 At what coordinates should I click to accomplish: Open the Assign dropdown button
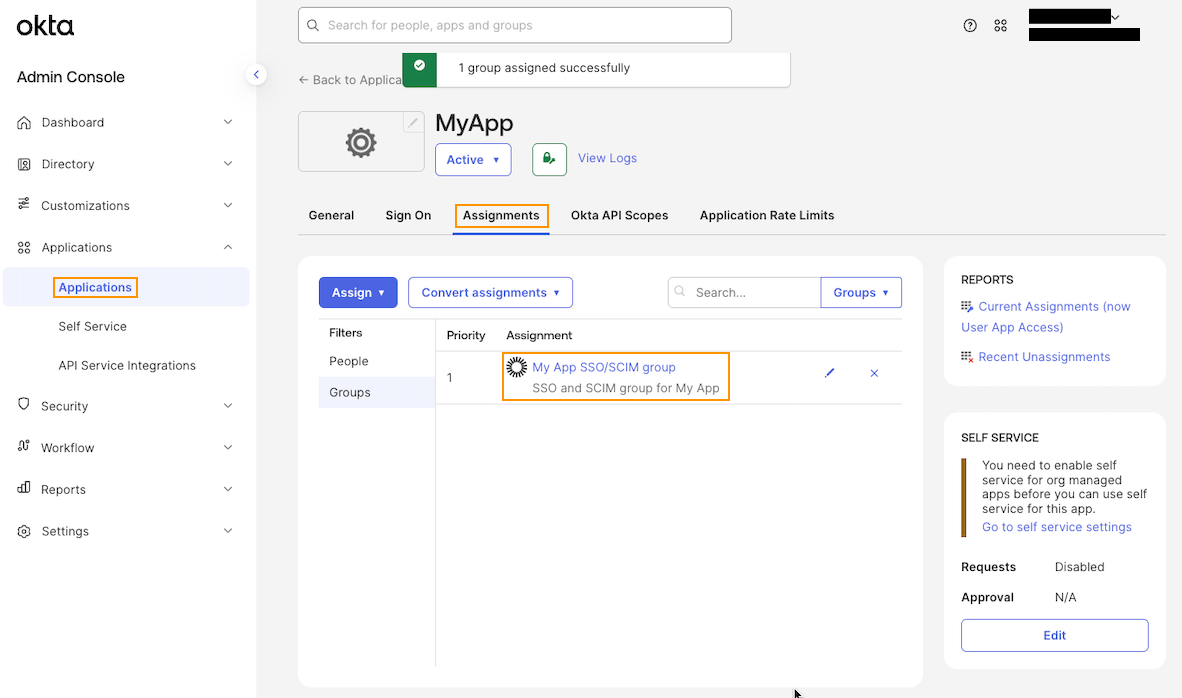[358, 292]
